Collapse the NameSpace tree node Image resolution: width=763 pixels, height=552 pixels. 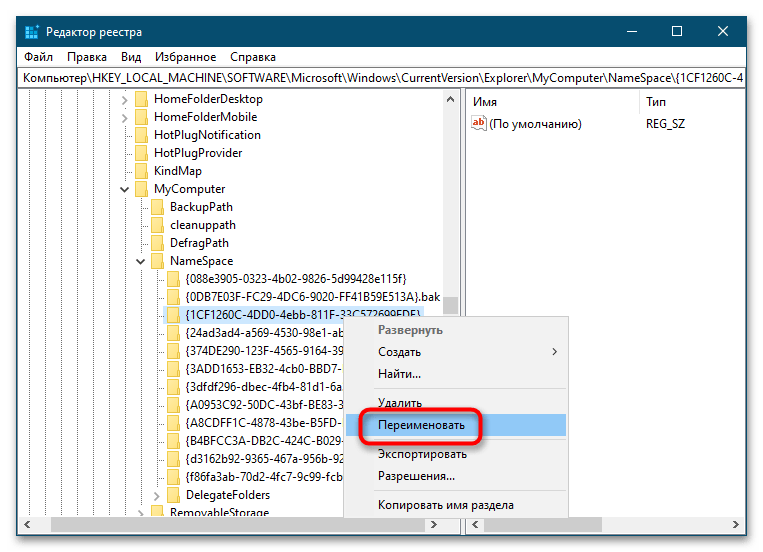tap(141, 261)
